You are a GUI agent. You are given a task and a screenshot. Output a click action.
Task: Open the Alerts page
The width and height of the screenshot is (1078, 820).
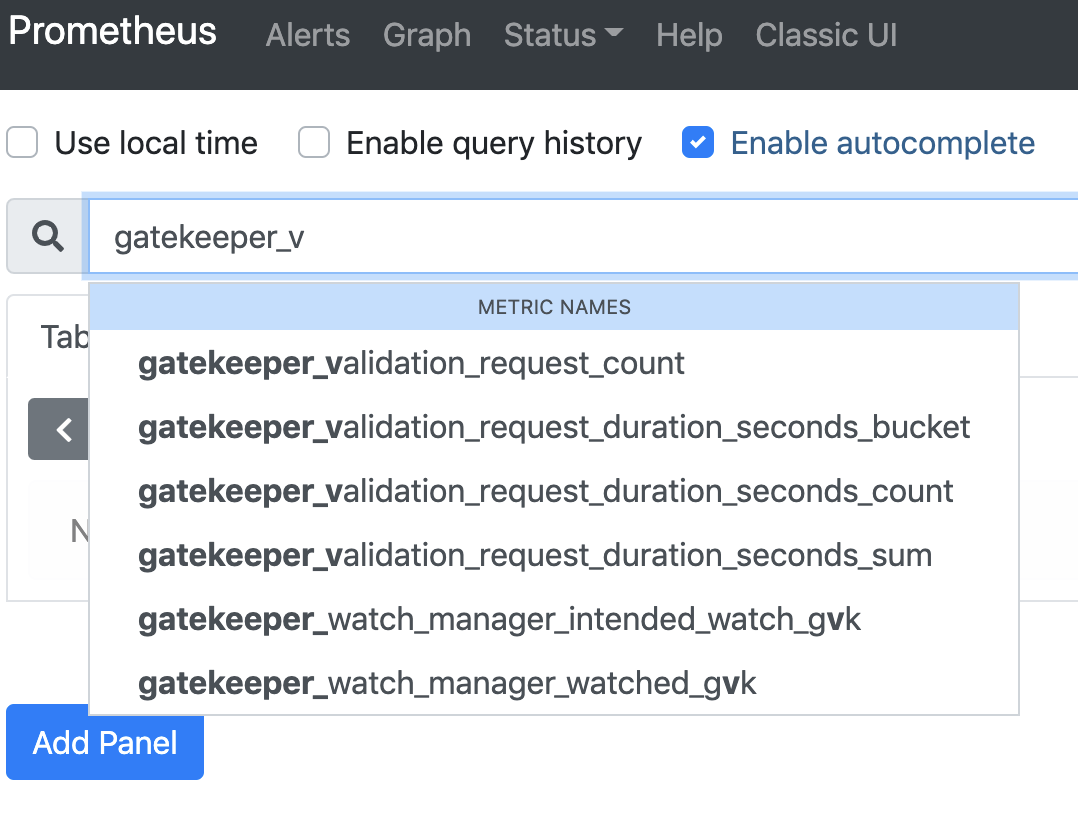coord(307,35)
